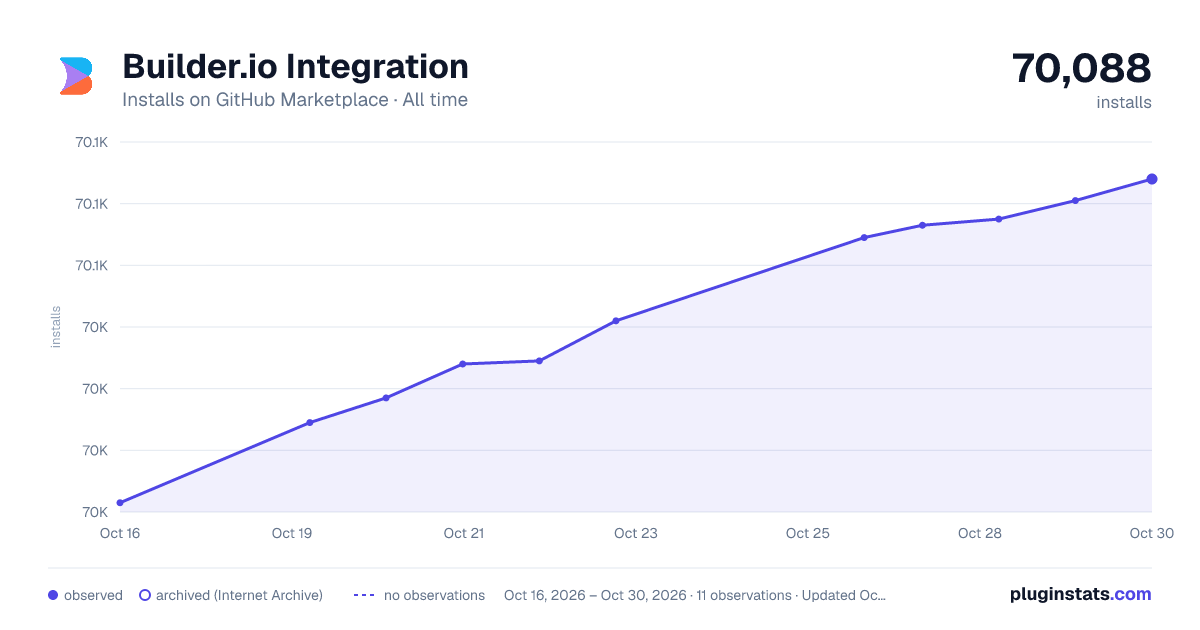The height and width of the screenshot is (630, 1200).
Task: Click the dashed no-observations legend line
Action: pos(364,595)
